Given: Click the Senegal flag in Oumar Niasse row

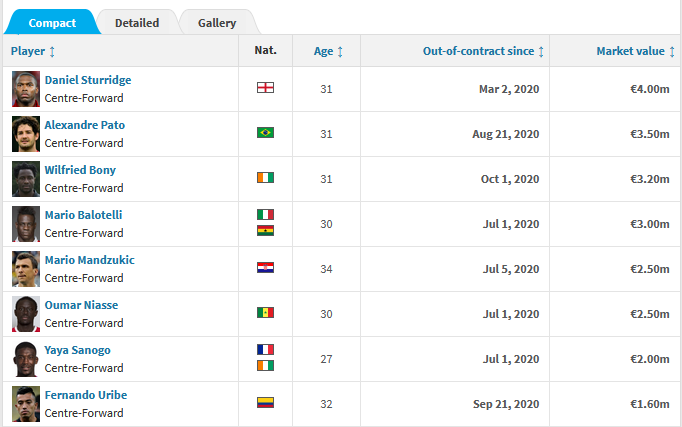Looking at the screenshot, I should (x=265, y=313).
